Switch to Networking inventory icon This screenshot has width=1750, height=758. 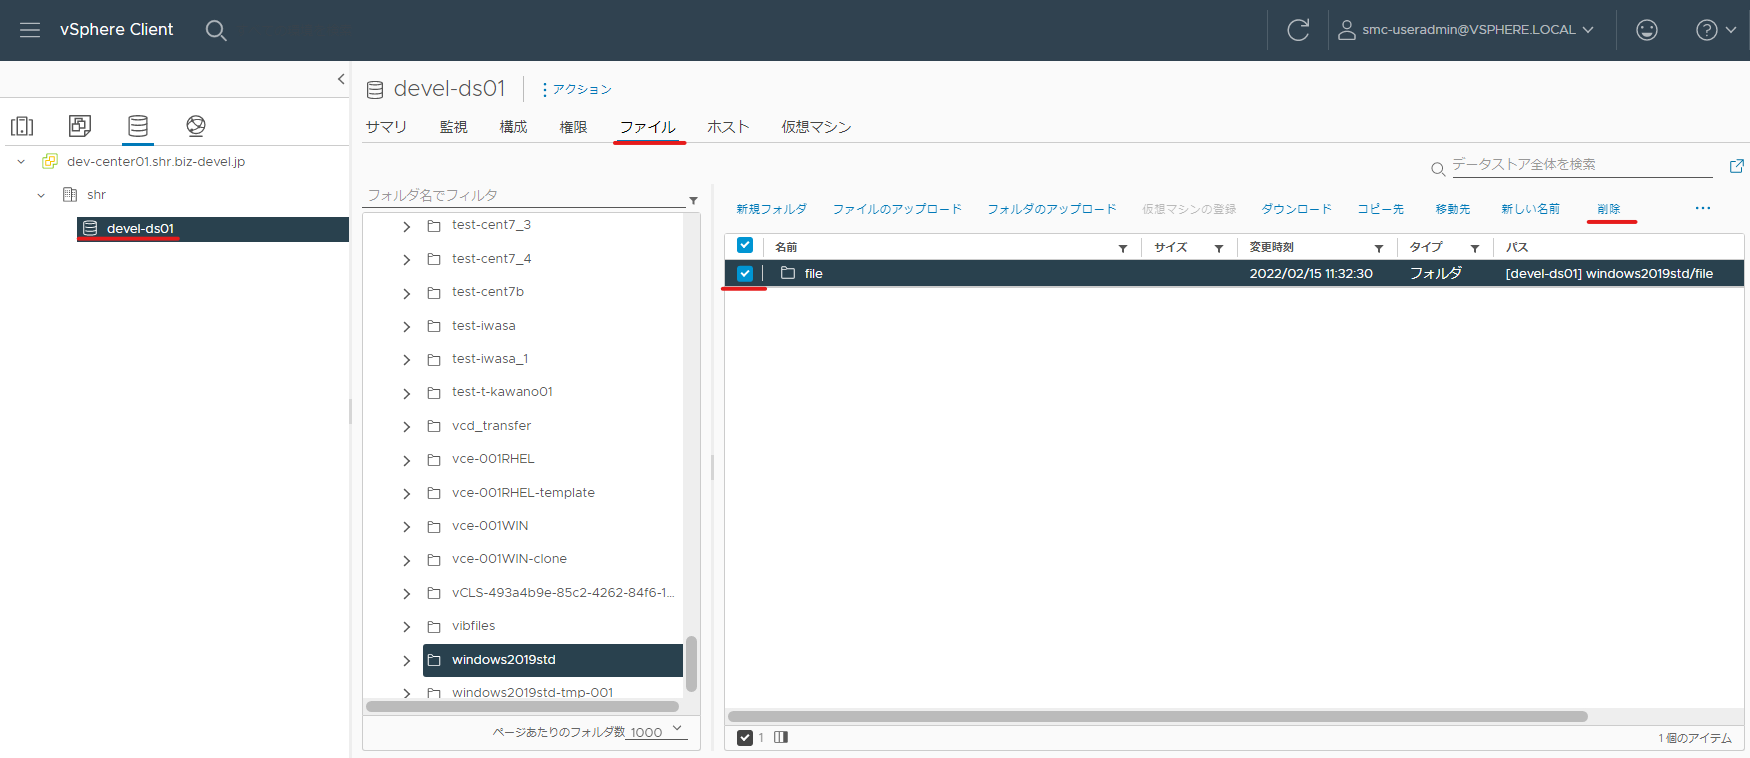(196, 126)
